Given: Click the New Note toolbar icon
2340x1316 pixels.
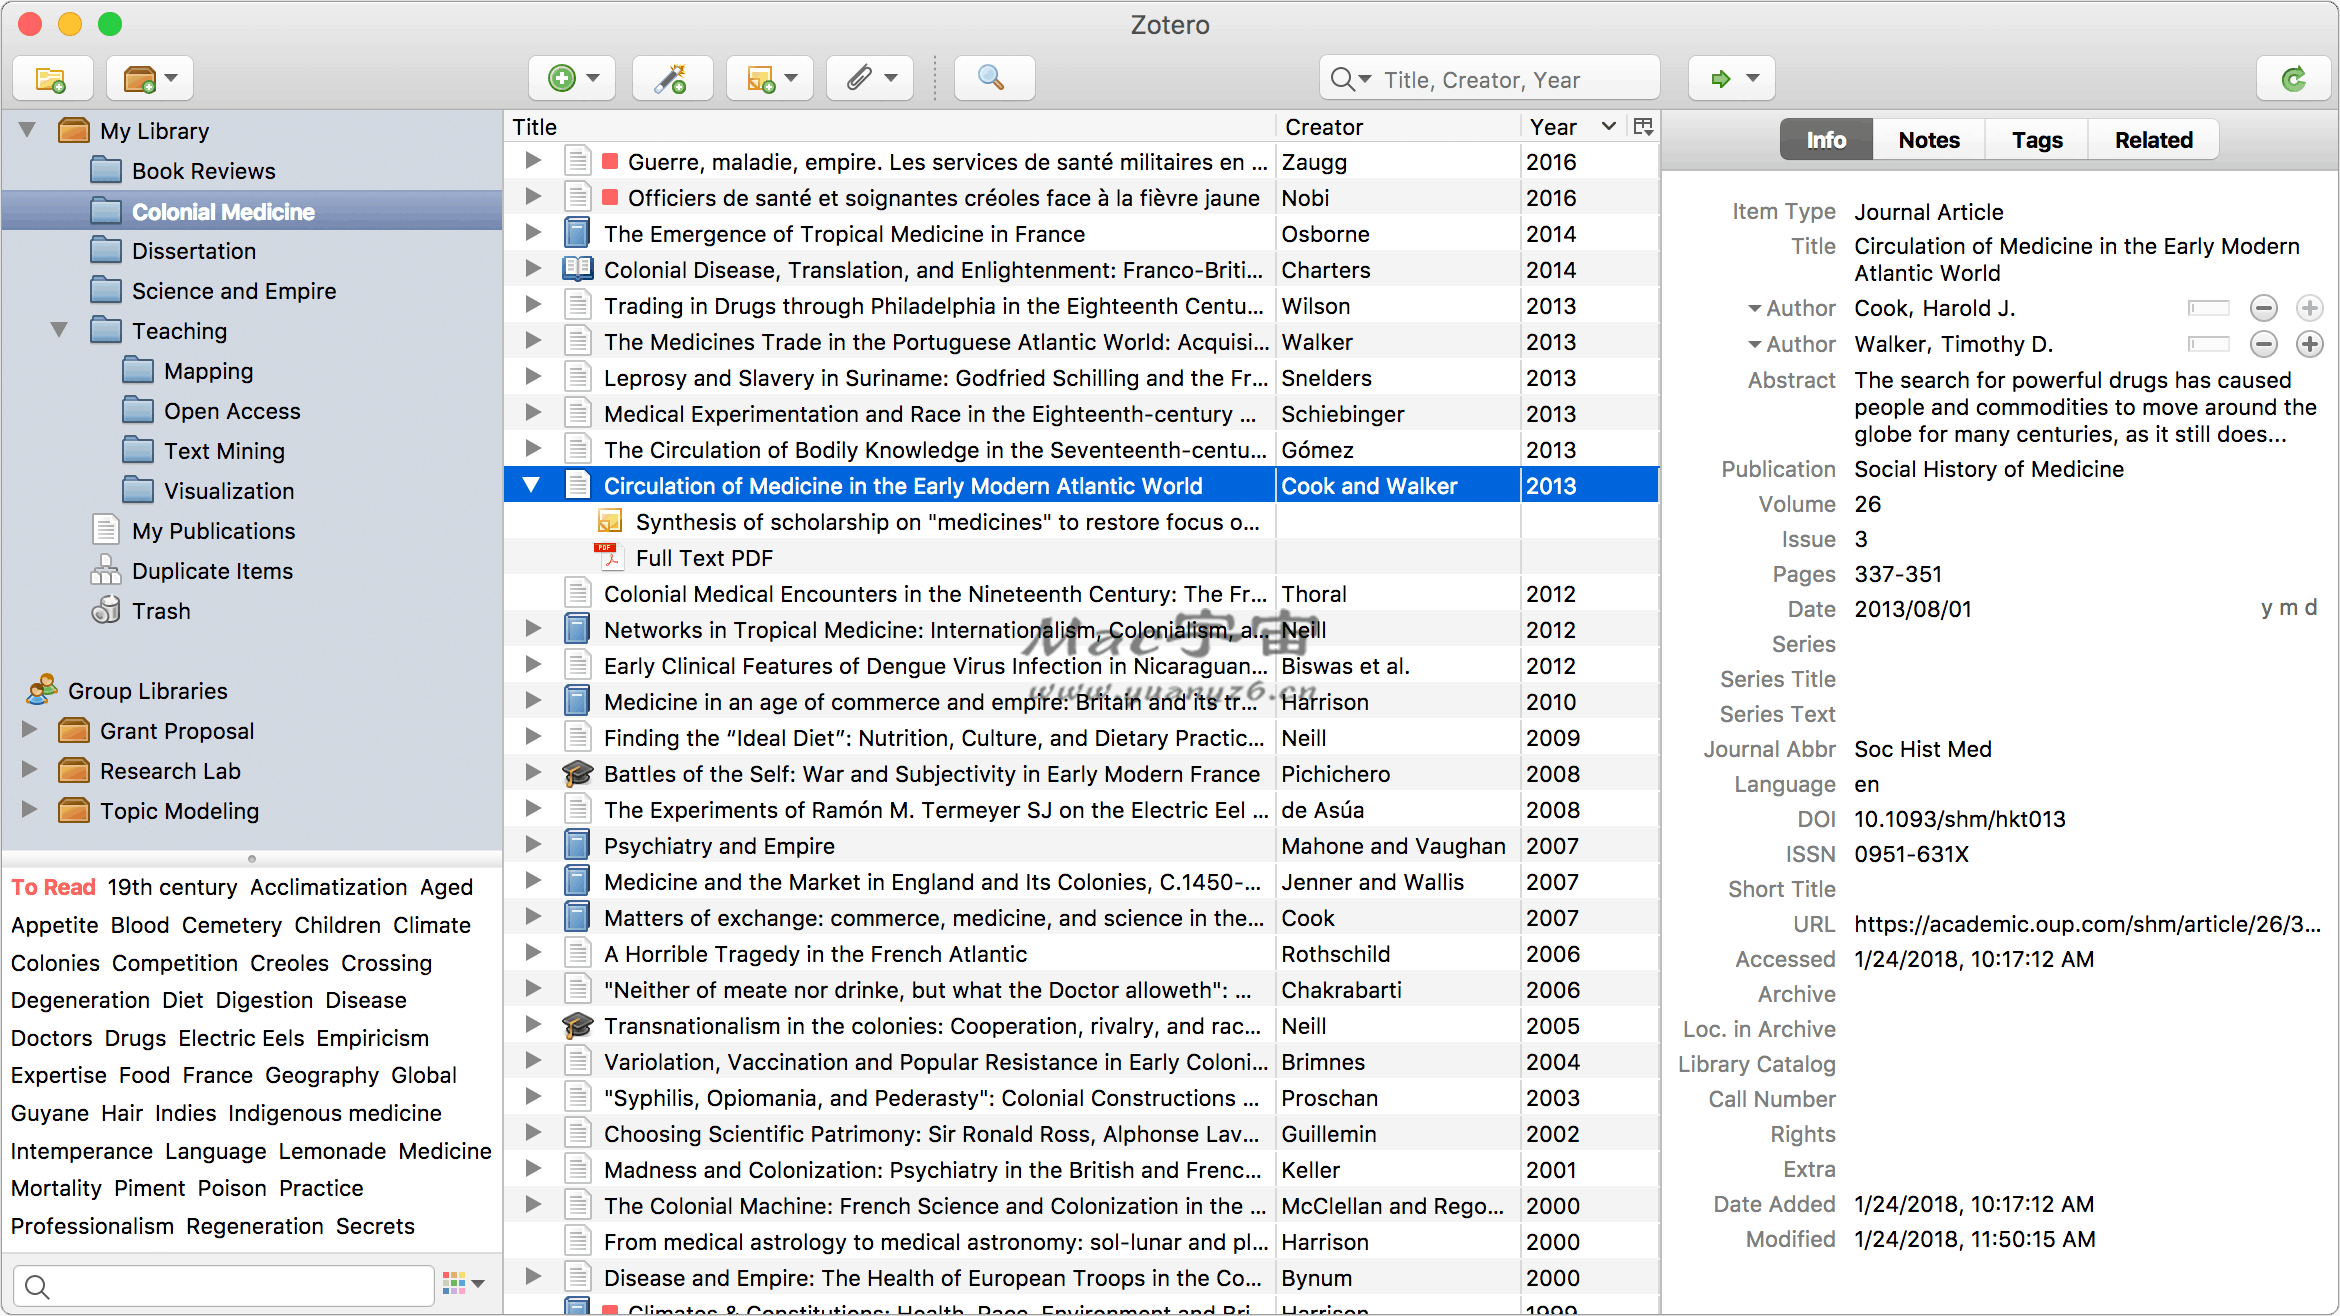Looking at the screenshot, I should [761, 79].
